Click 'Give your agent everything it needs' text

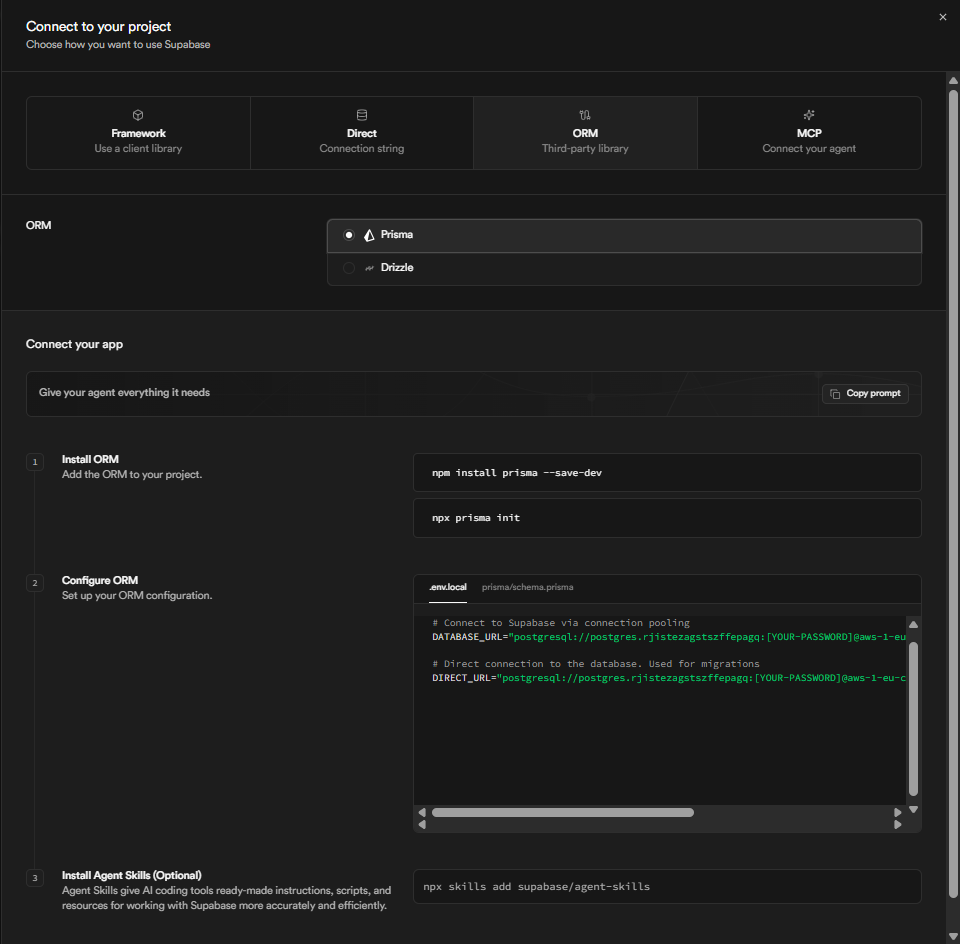click(124, 392)
